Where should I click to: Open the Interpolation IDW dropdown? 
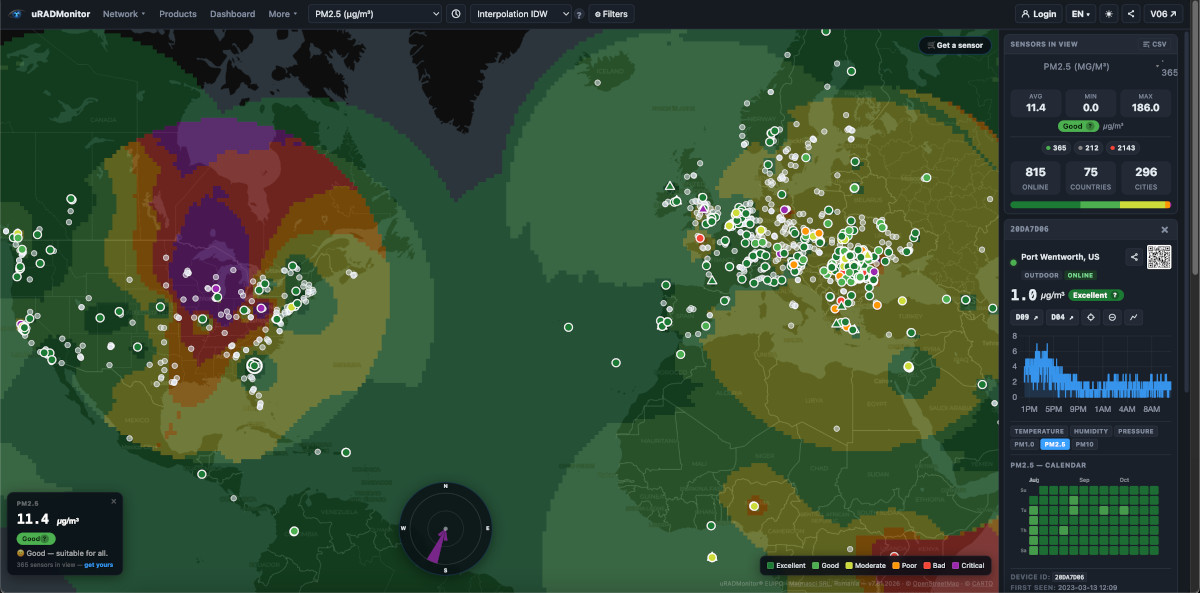pyautogui.click(x=520, y=14)
